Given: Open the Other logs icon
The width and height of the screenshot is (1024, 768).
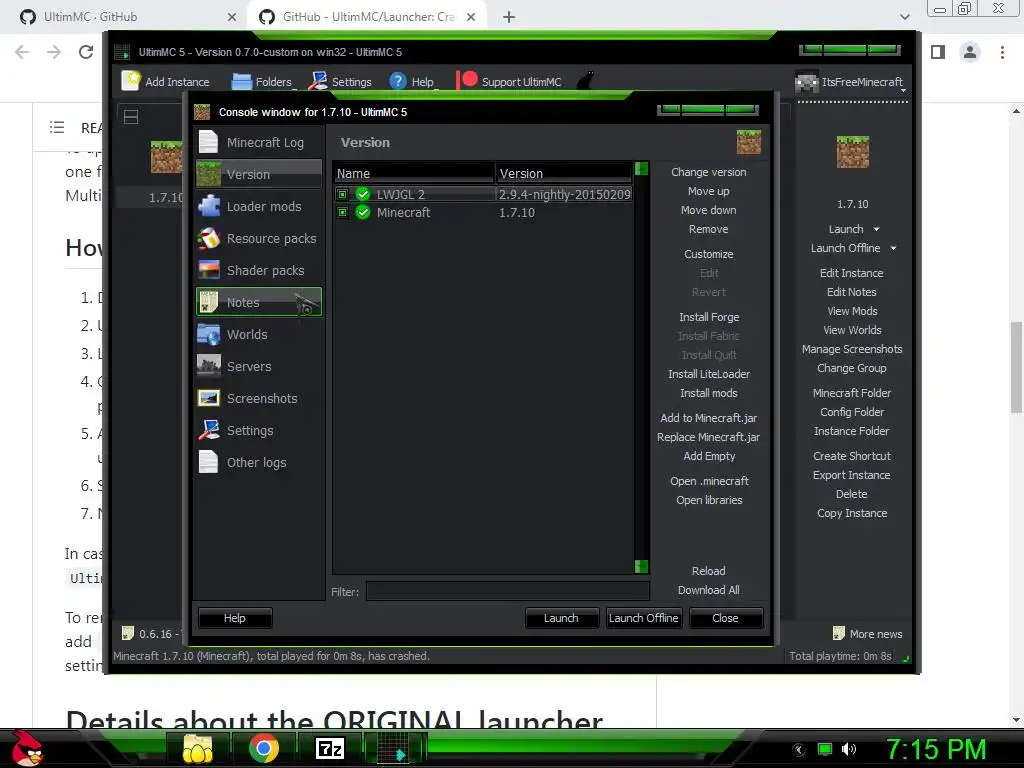Looking at the screenshot, I should (x=208, y=462).
